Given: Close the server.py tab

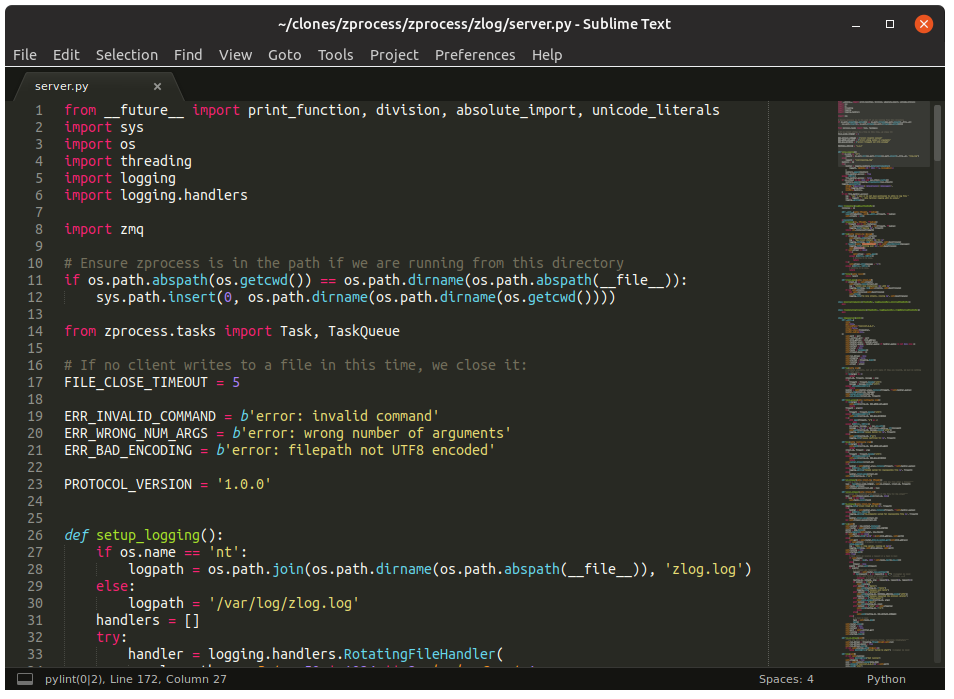Looking at the screenshot, I should 158,86.
